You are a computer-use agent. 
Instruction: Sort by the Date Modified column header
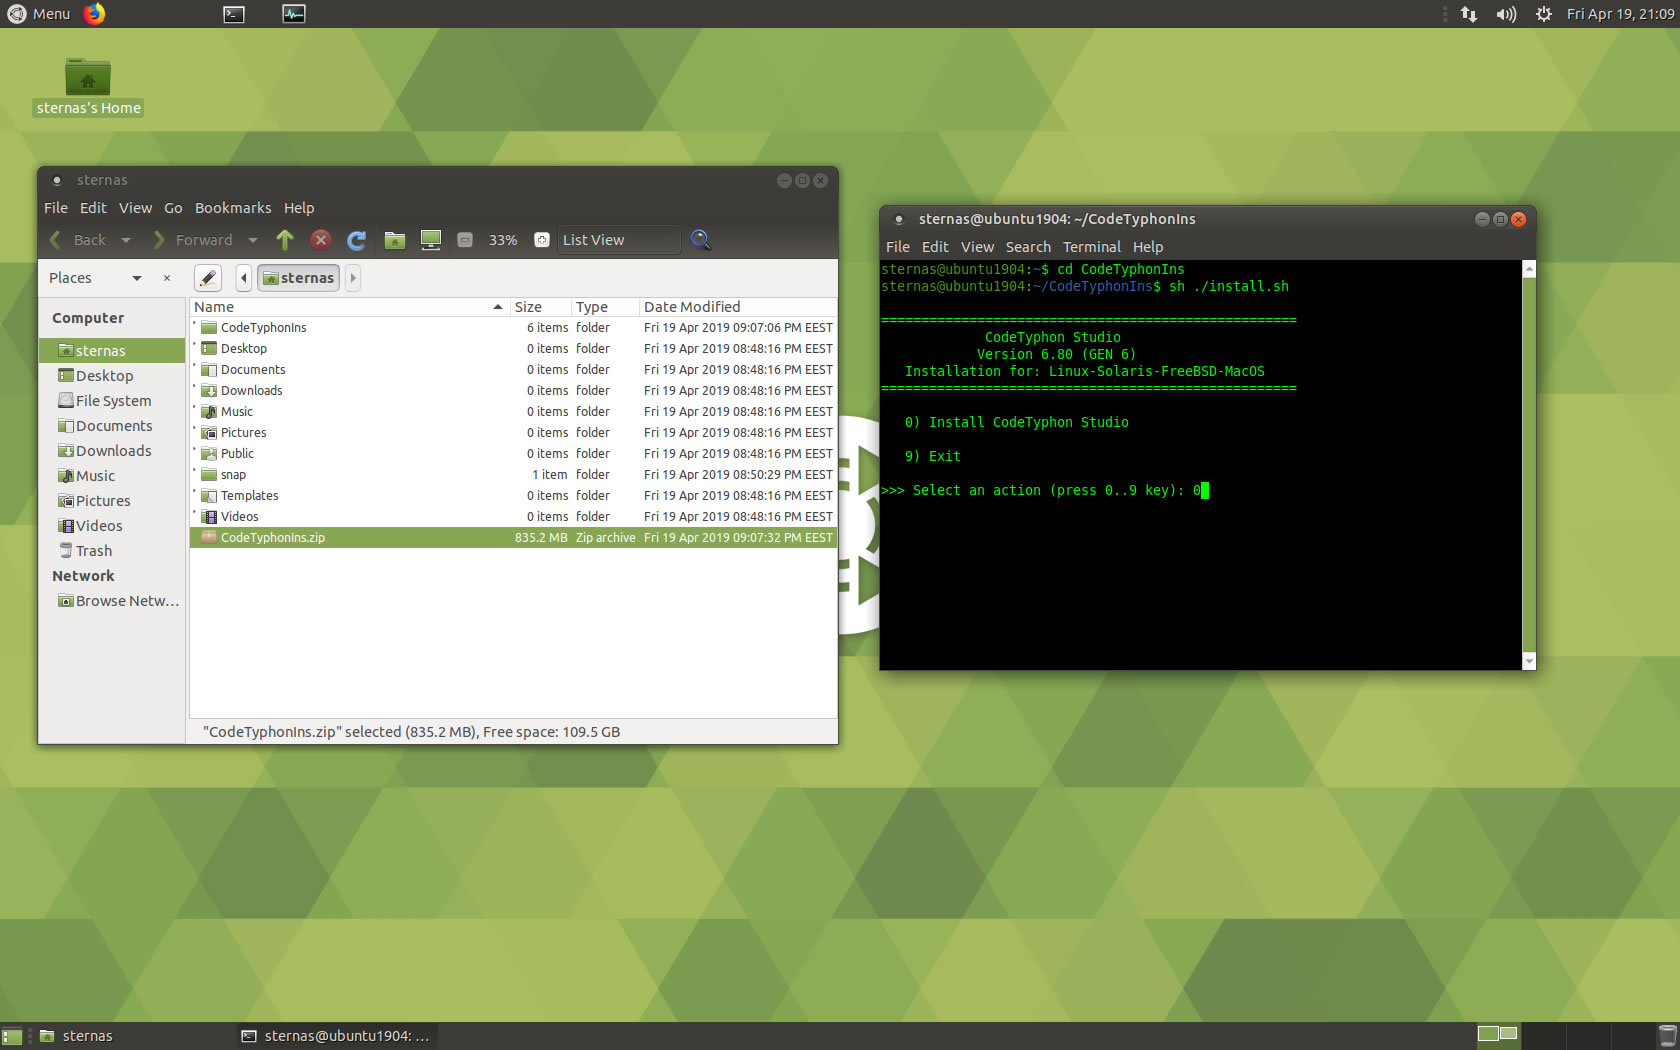click(737, 307)
